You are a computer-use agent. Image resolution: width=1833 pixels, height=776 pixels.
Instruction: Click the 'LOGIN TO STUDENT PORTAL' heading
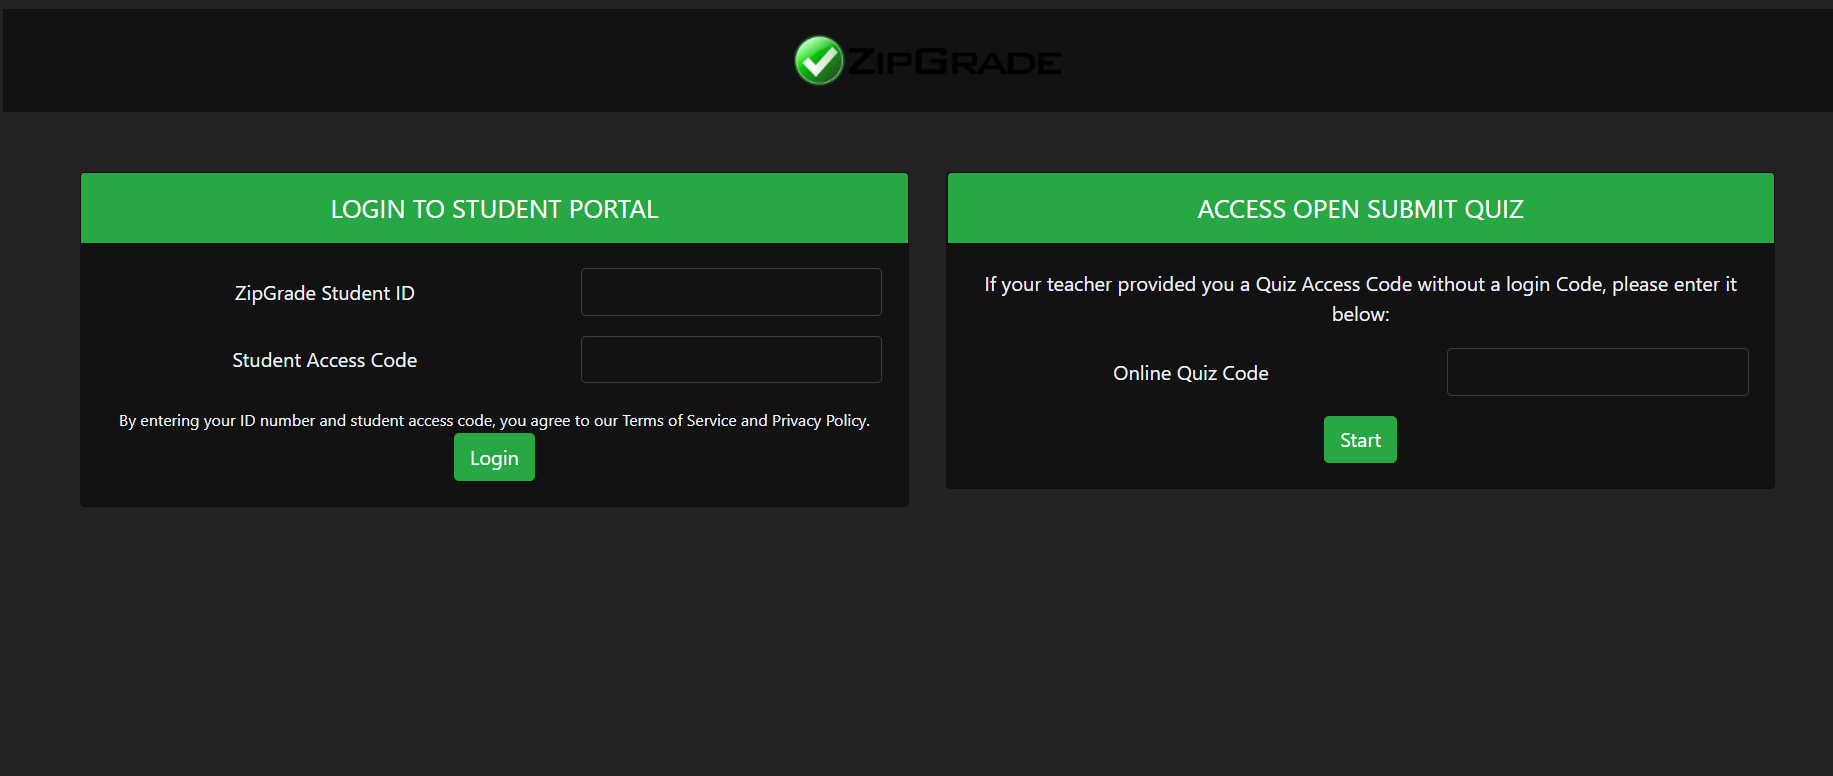494,209
